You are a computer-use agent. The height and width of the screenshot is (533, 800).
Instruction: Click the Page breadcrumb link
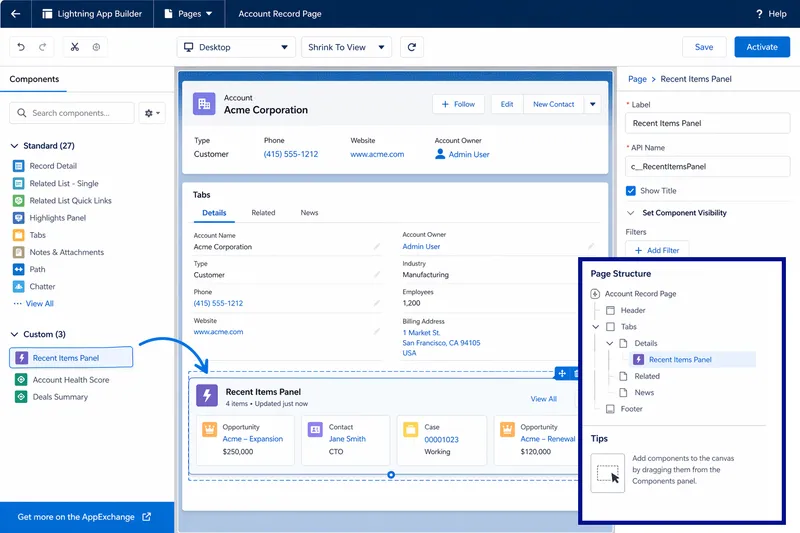[637, 79]
